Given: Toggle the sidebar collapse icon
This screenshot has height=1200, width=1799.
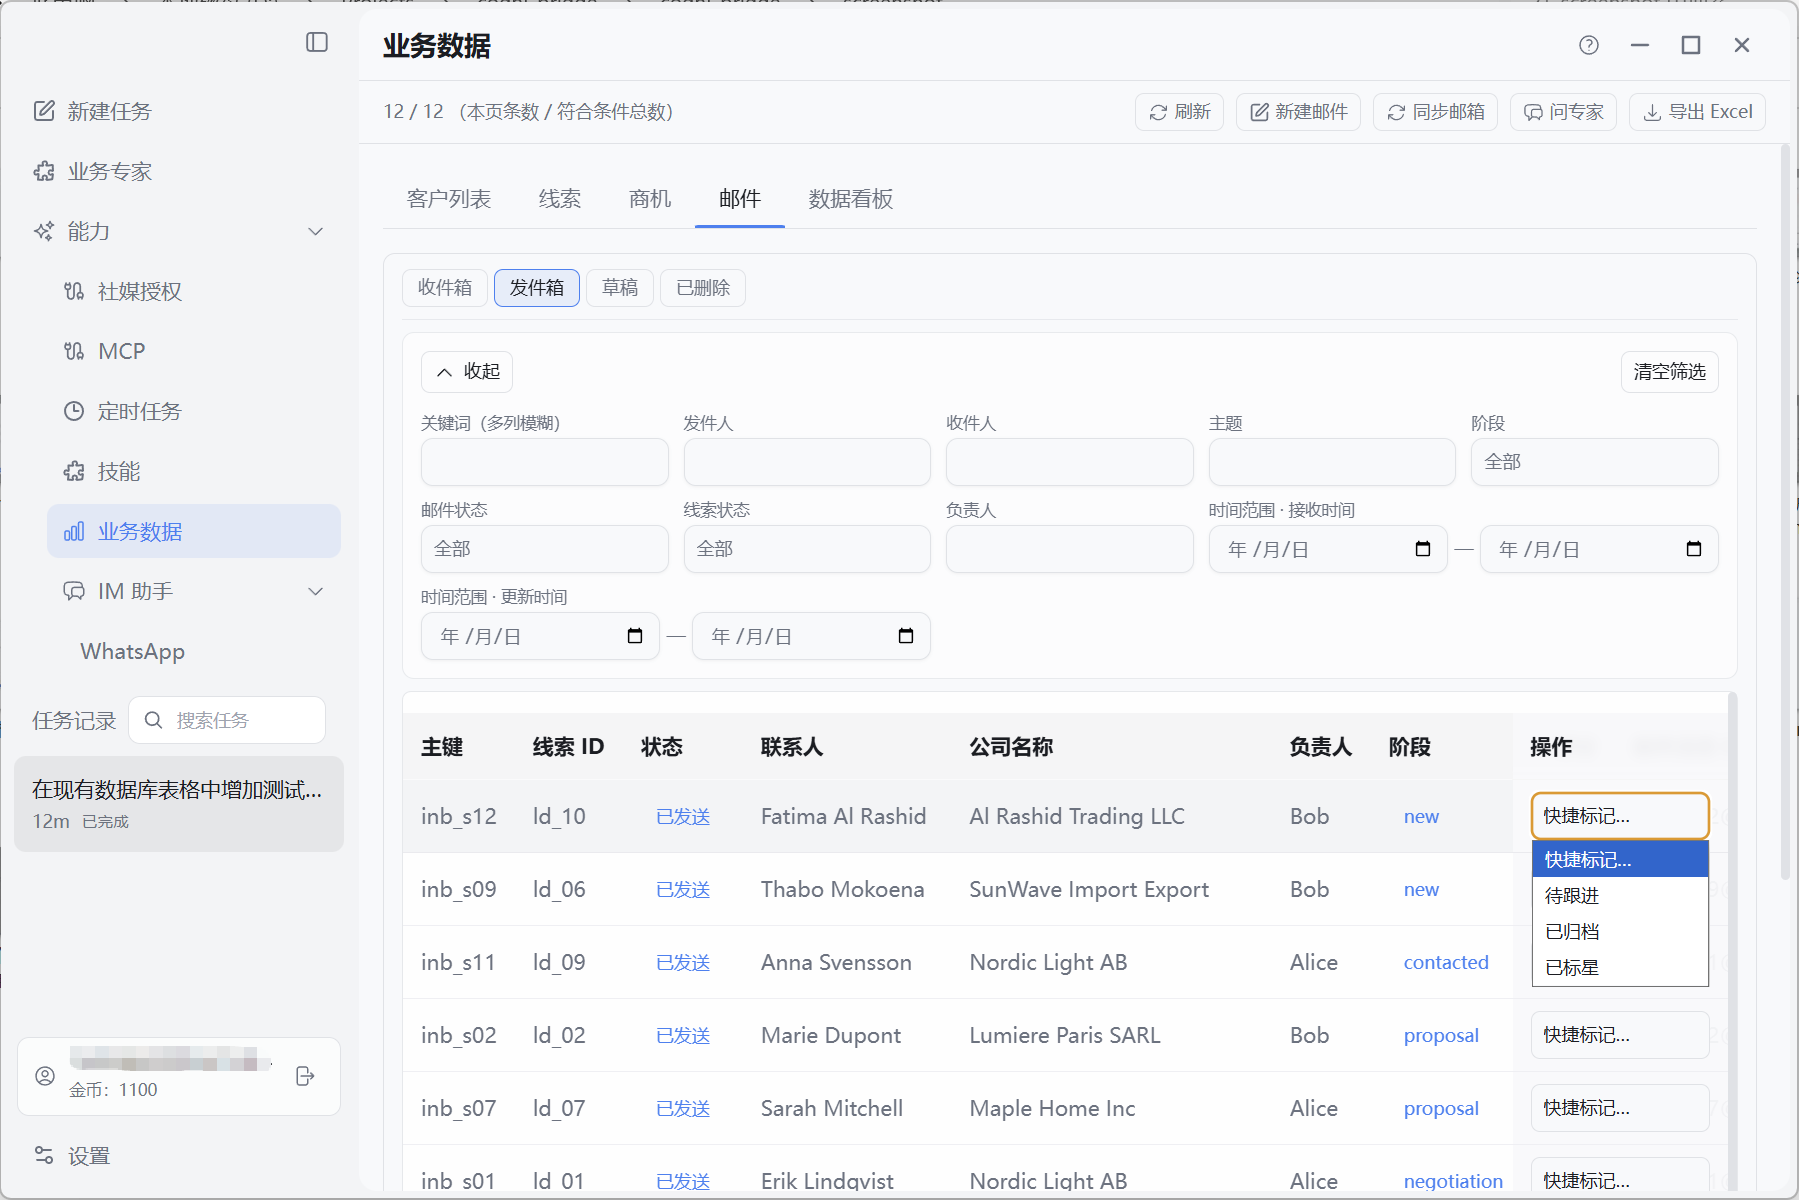Looking at the screenshot, I should tap(317, 42).
